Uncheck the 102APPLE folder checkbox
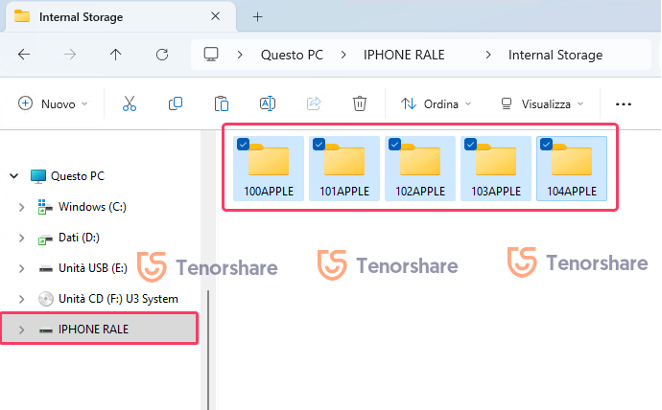 pos(395,145)
